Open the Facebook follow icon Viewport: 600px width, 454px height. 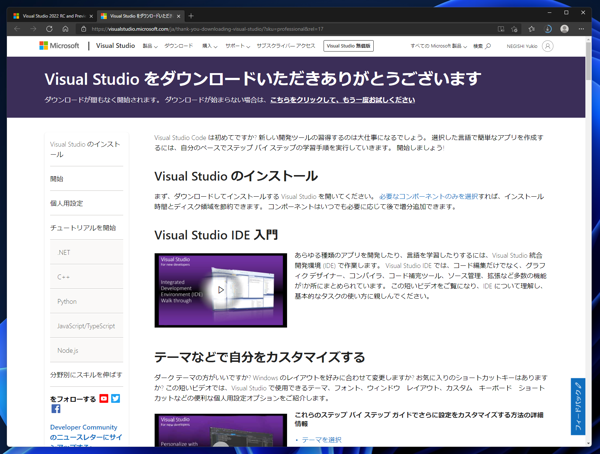[x=56, y=409]
